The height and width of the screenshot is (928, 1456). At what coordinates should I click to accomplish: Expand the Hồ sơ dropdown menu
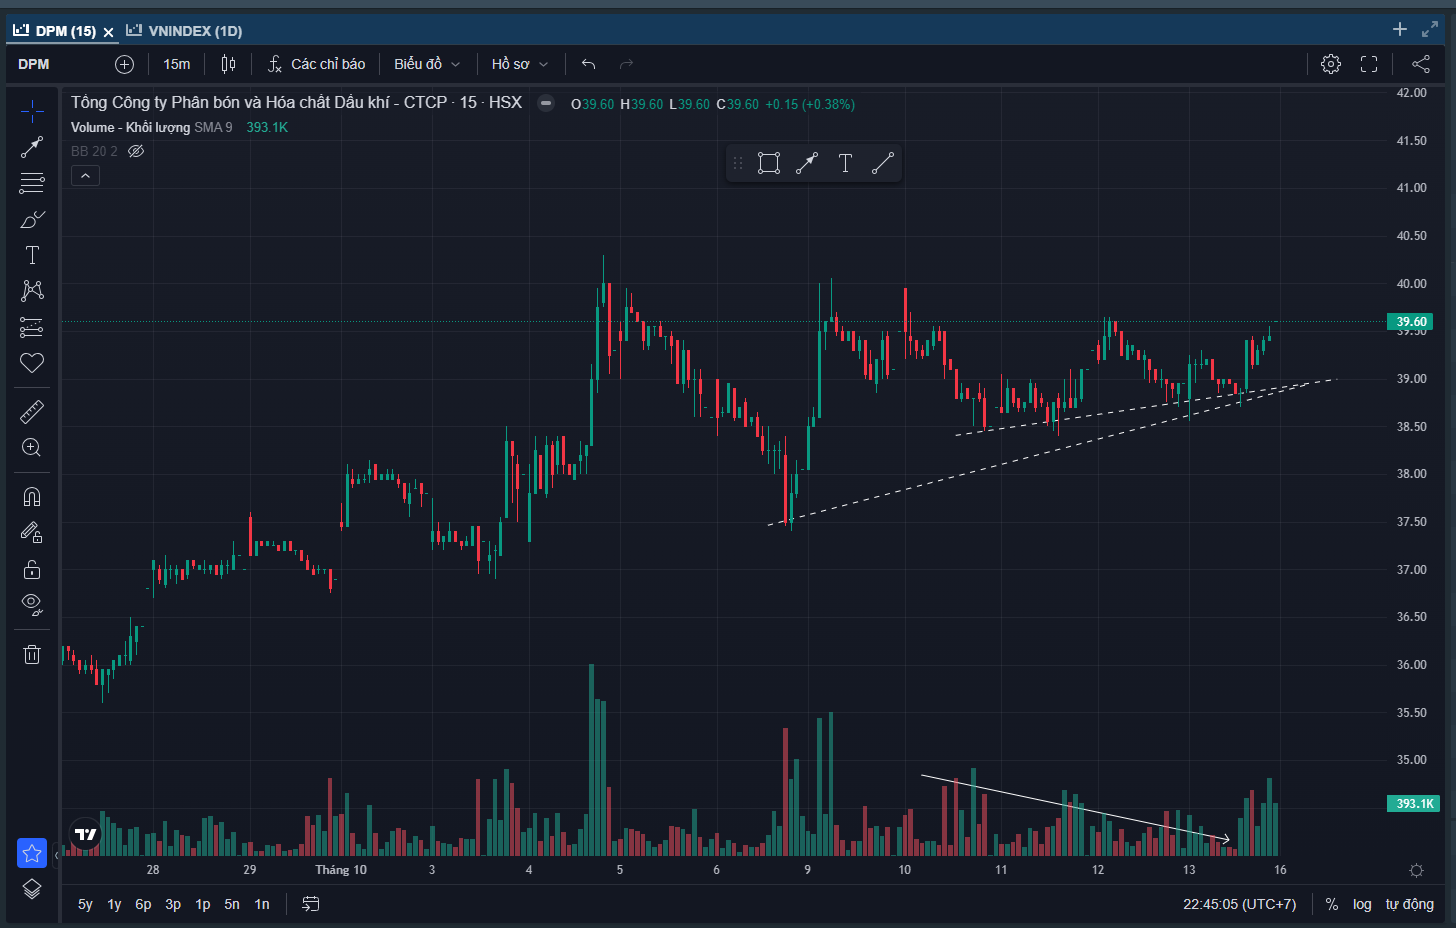520,64
